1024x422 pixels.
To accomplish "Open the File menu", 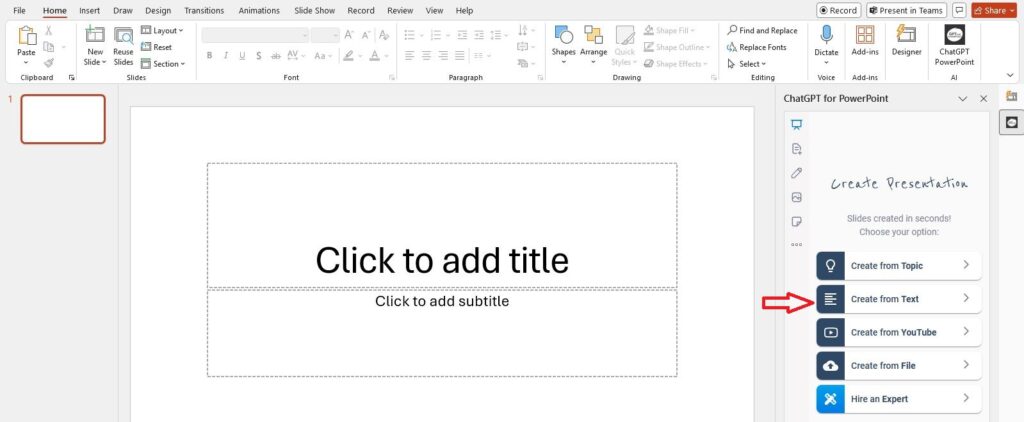I will tap(20, 10).
